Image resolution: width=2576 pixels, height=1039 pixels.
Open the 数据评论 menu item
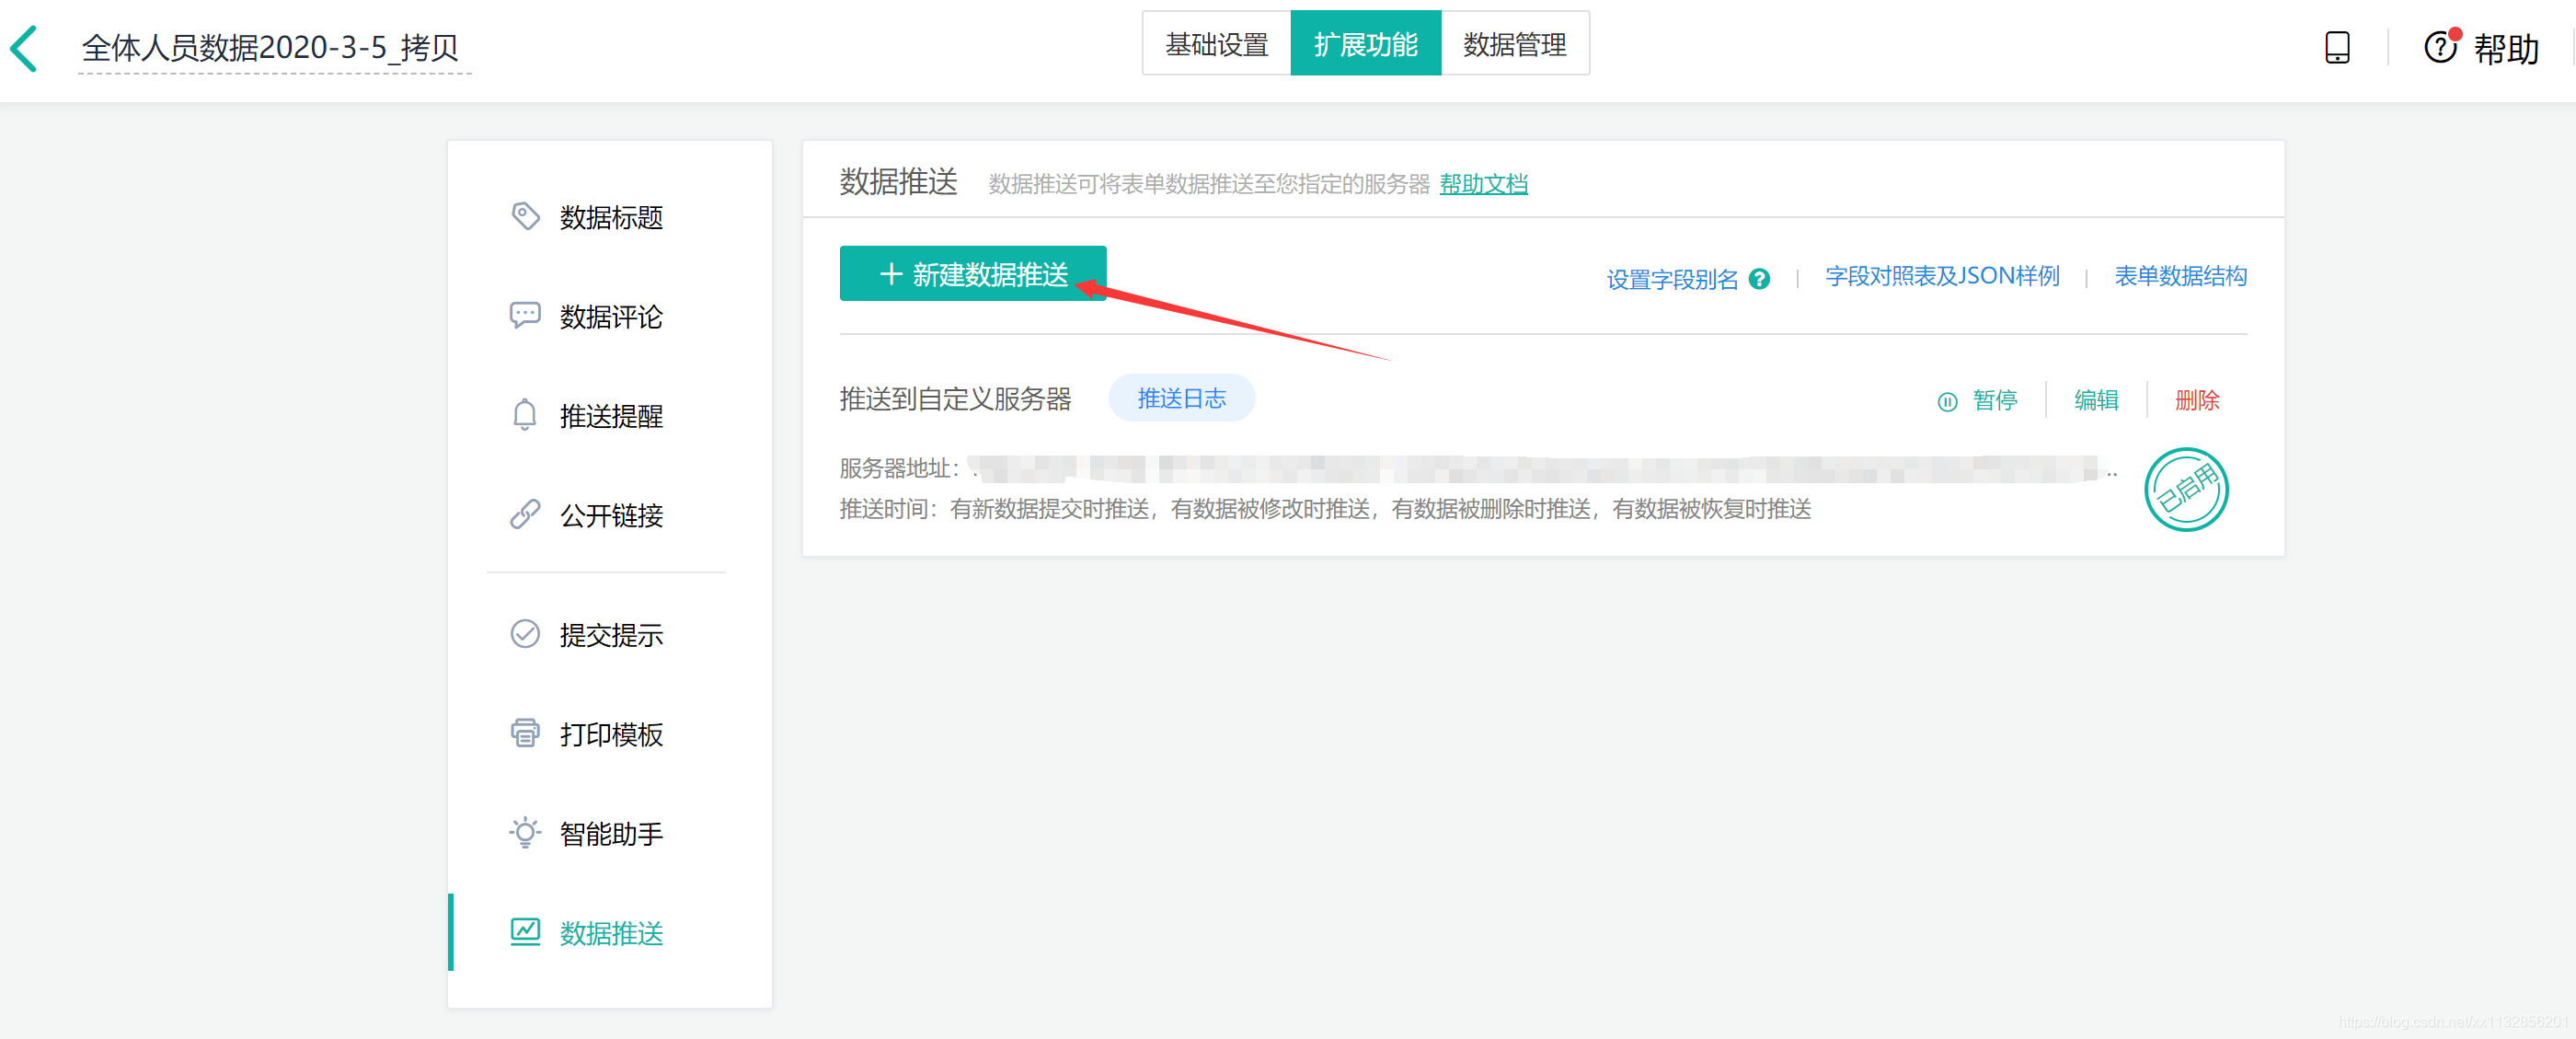tap(610, 317)
